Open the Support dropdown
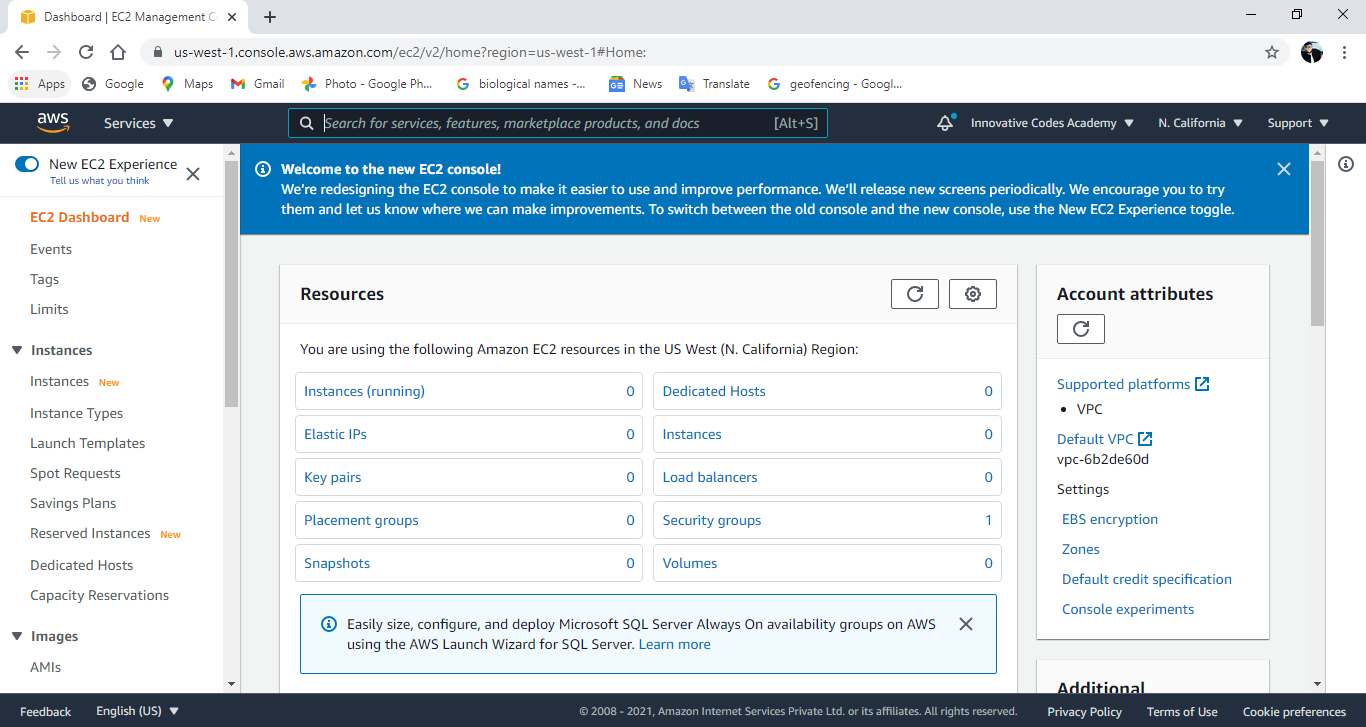This screenshot has height=727, width=1366. click(1297, 122)
